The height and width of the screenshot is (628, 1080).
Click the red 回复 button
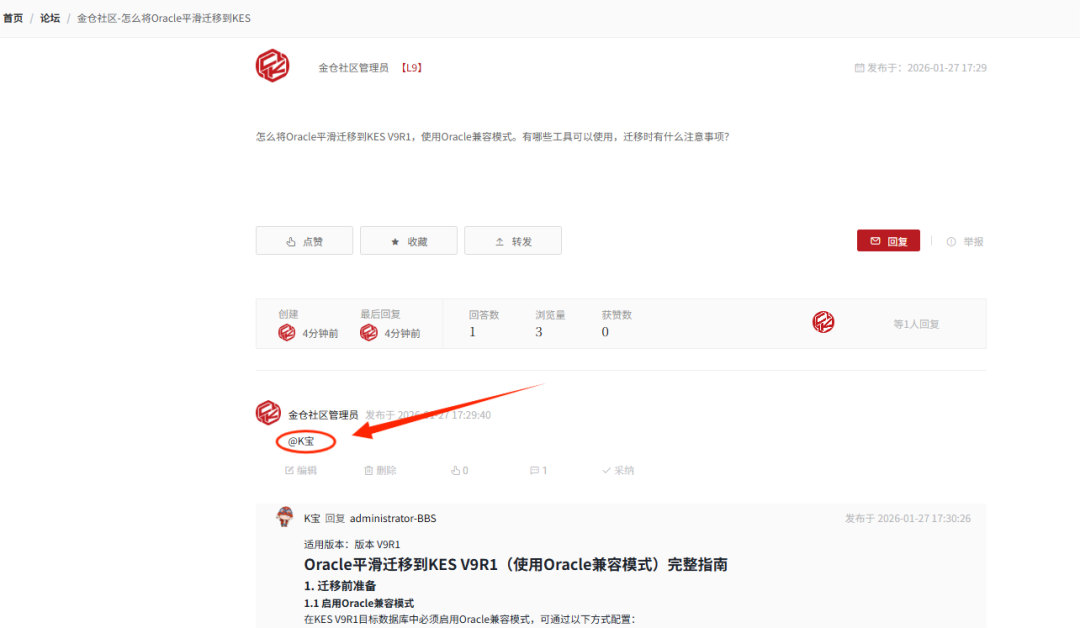tap(889, 241)
